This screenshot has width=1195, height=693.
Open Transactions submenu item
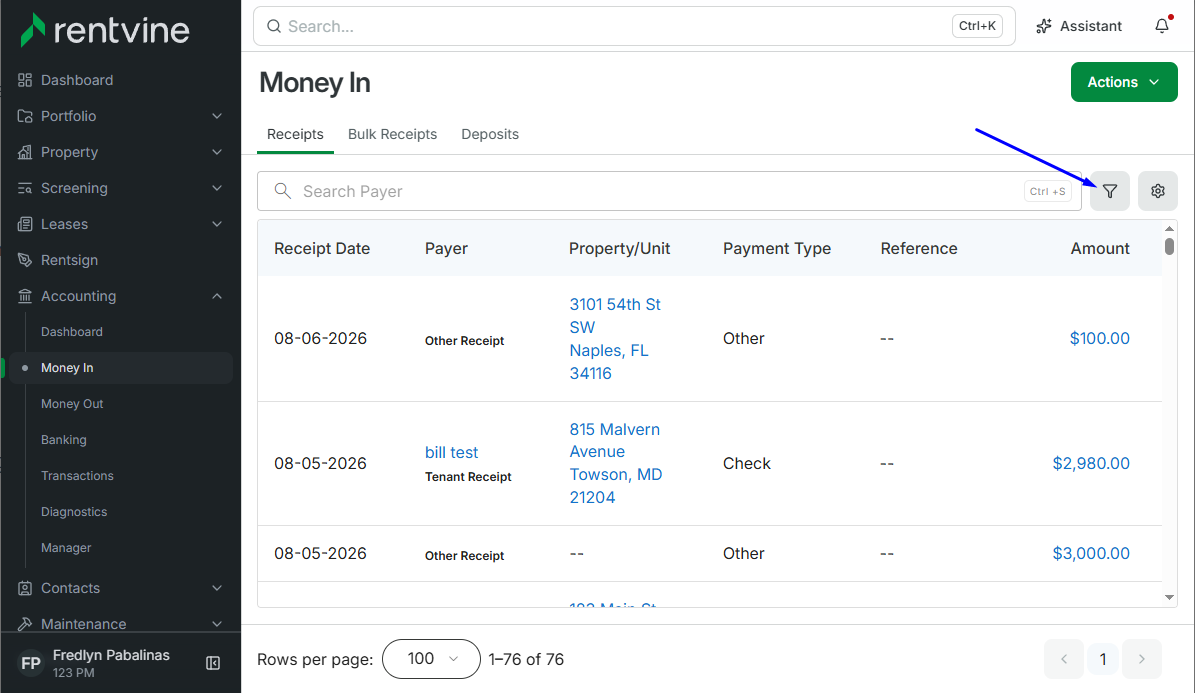(77, 476)
